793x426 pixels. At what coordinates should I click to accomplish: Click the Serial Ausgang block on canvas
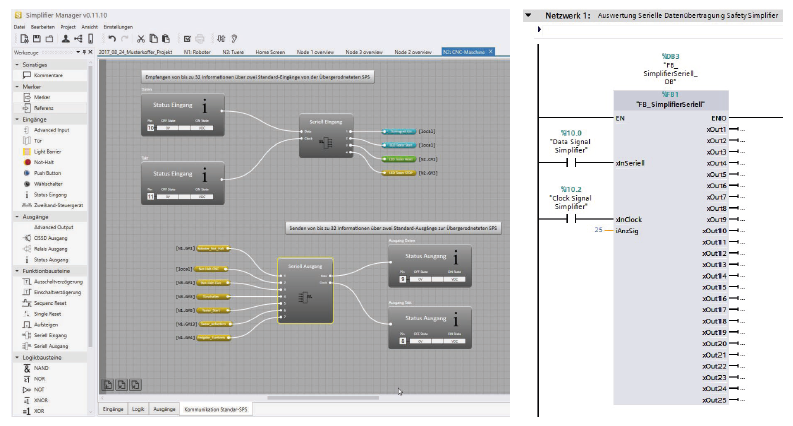coord(305,290)
